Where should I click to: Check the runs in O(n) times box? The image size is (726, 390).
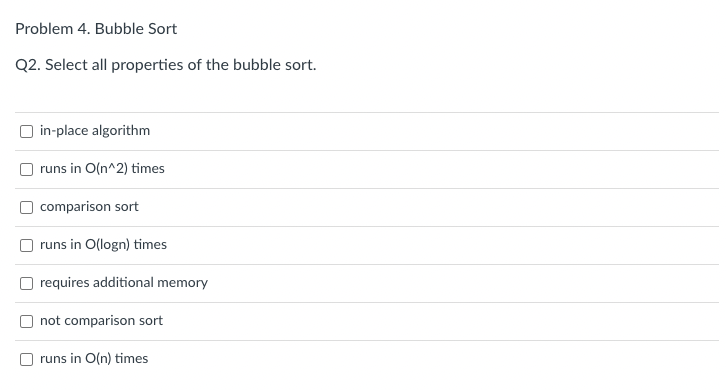click(26, 359)
